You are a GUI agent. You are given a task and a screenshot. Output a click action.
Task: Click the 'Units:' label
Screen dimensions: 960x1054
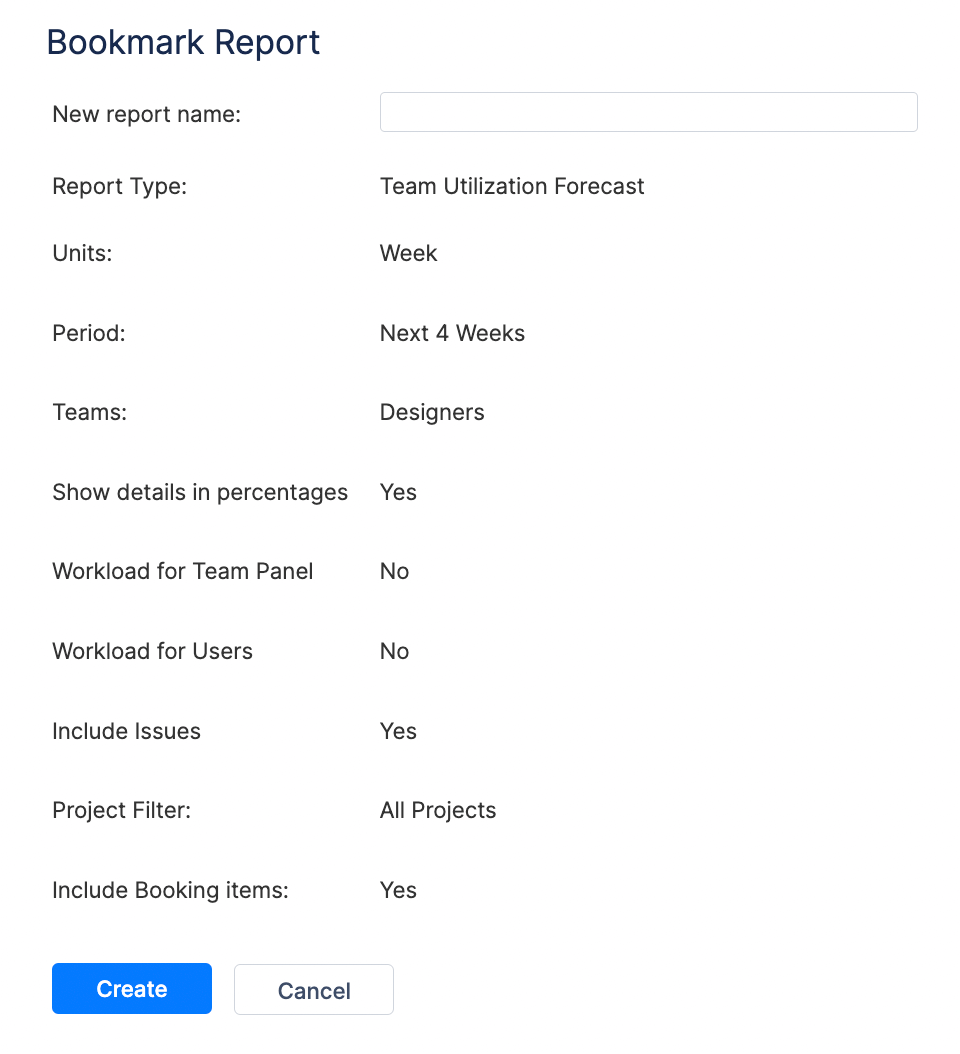click(x=82, y=253)
